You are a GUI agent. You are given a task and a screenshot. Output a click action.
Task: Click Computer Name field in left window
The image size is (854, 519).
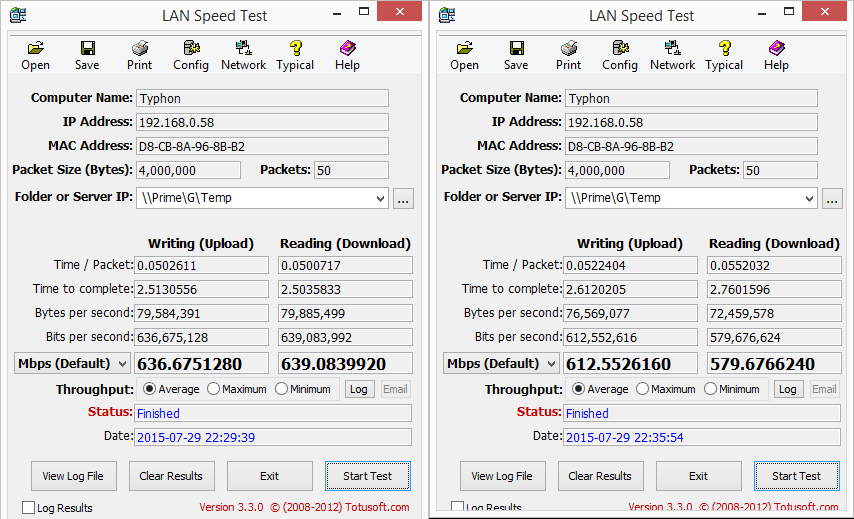coord(262,98)
